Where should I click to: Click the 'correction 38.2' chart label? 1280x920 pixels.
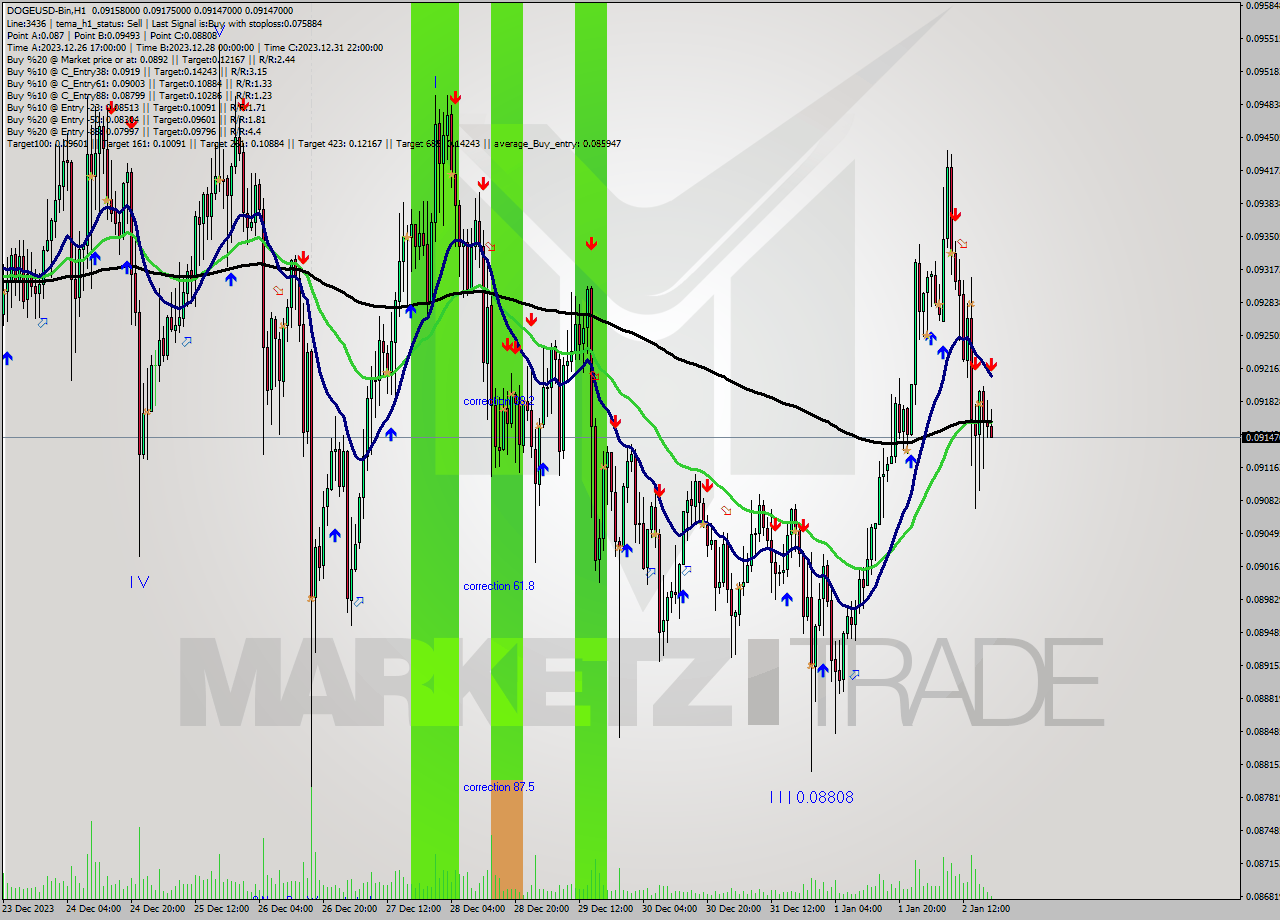pos(498,401)
